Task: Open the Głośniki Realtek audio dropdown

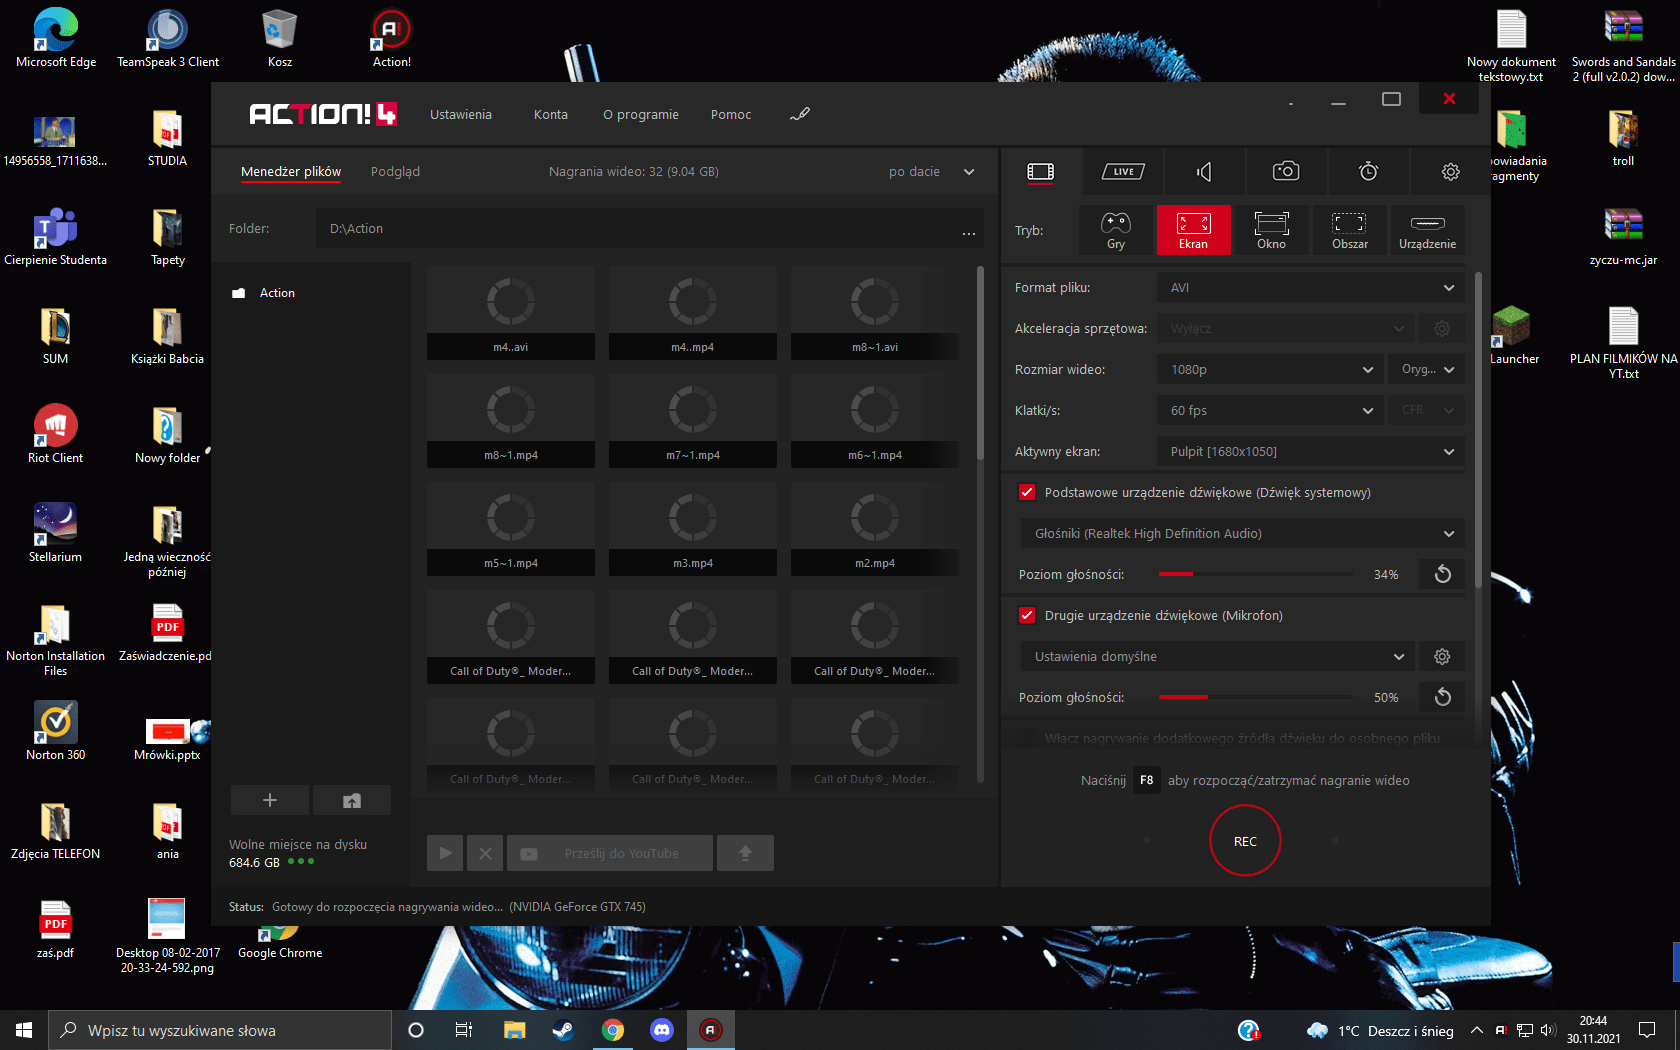Action: 1242,533
